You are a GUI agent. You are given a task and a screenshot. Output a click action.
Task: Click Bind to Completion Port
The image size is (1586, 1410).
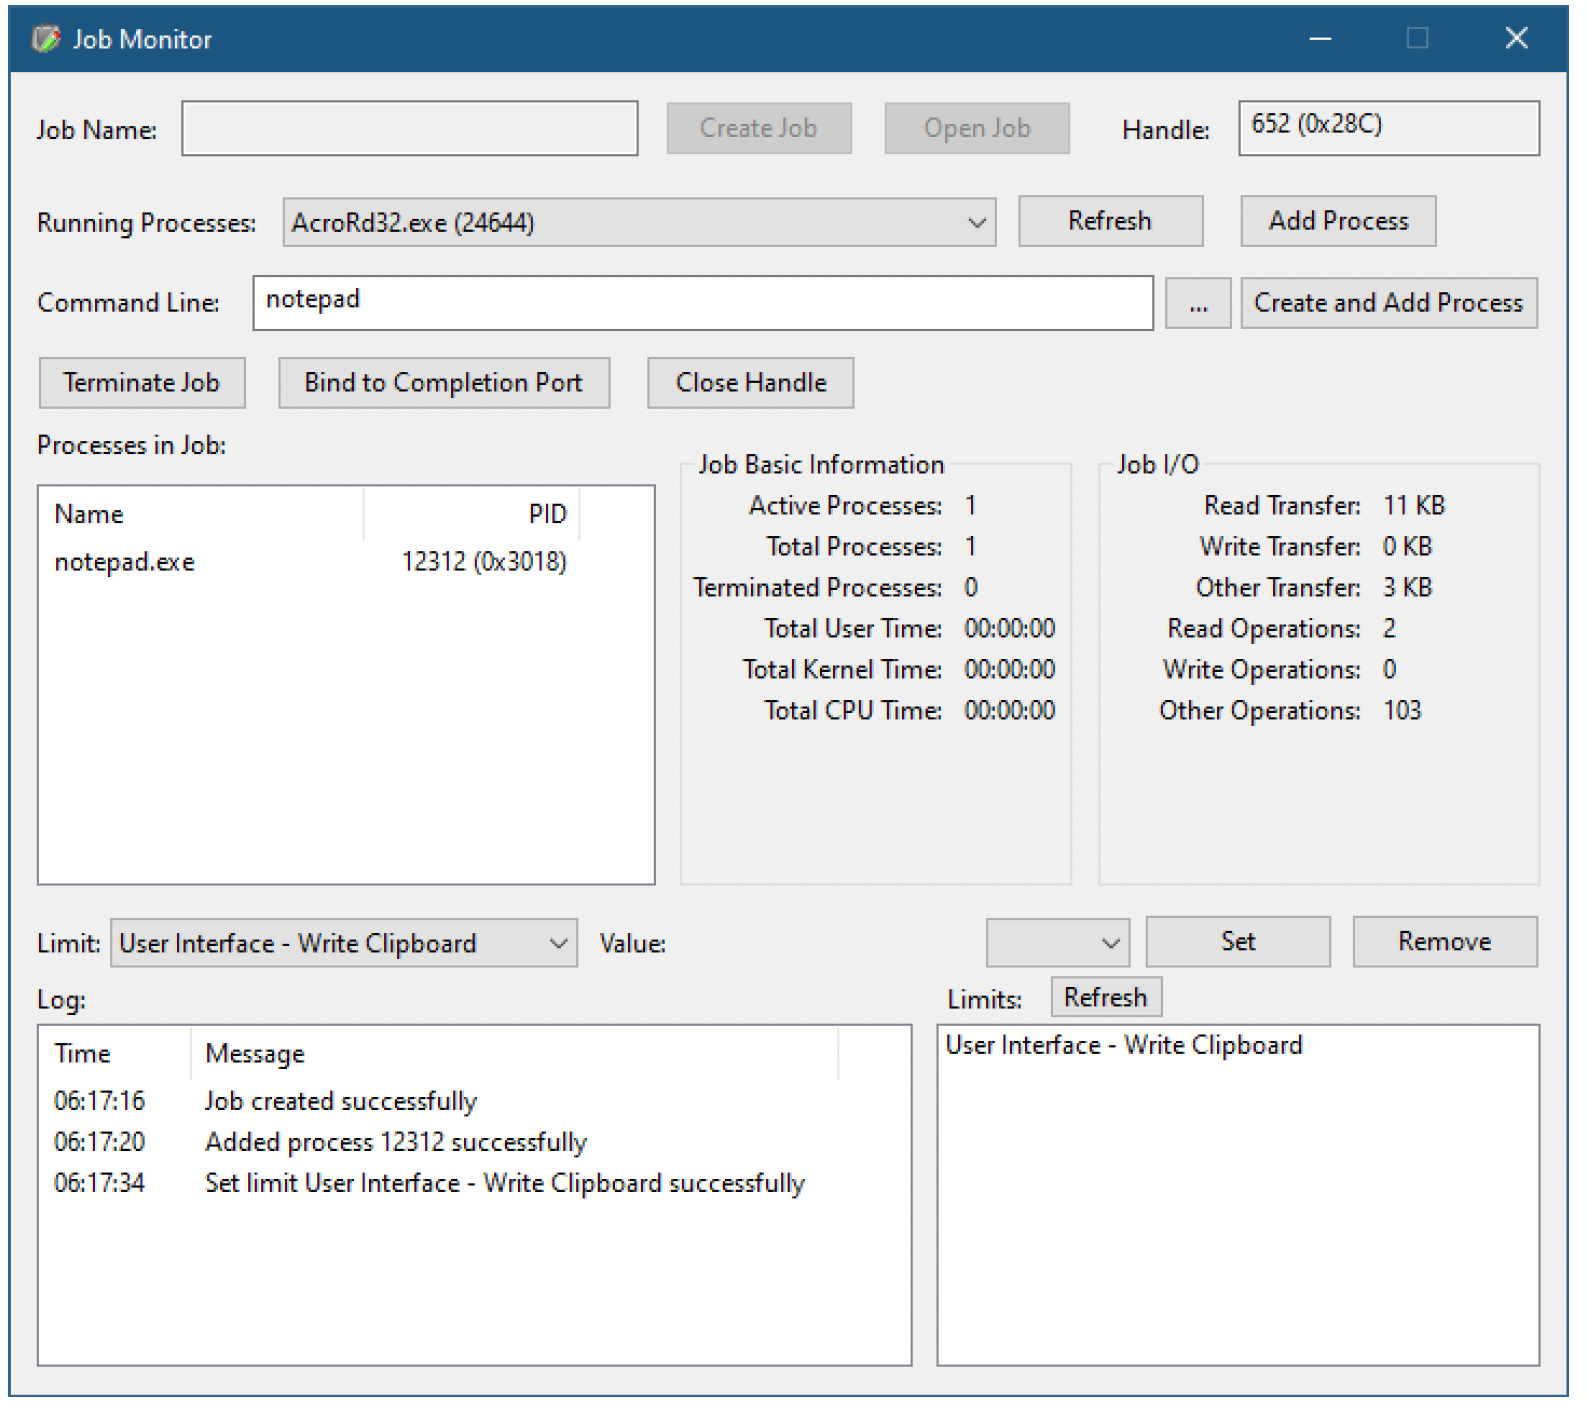444,383
